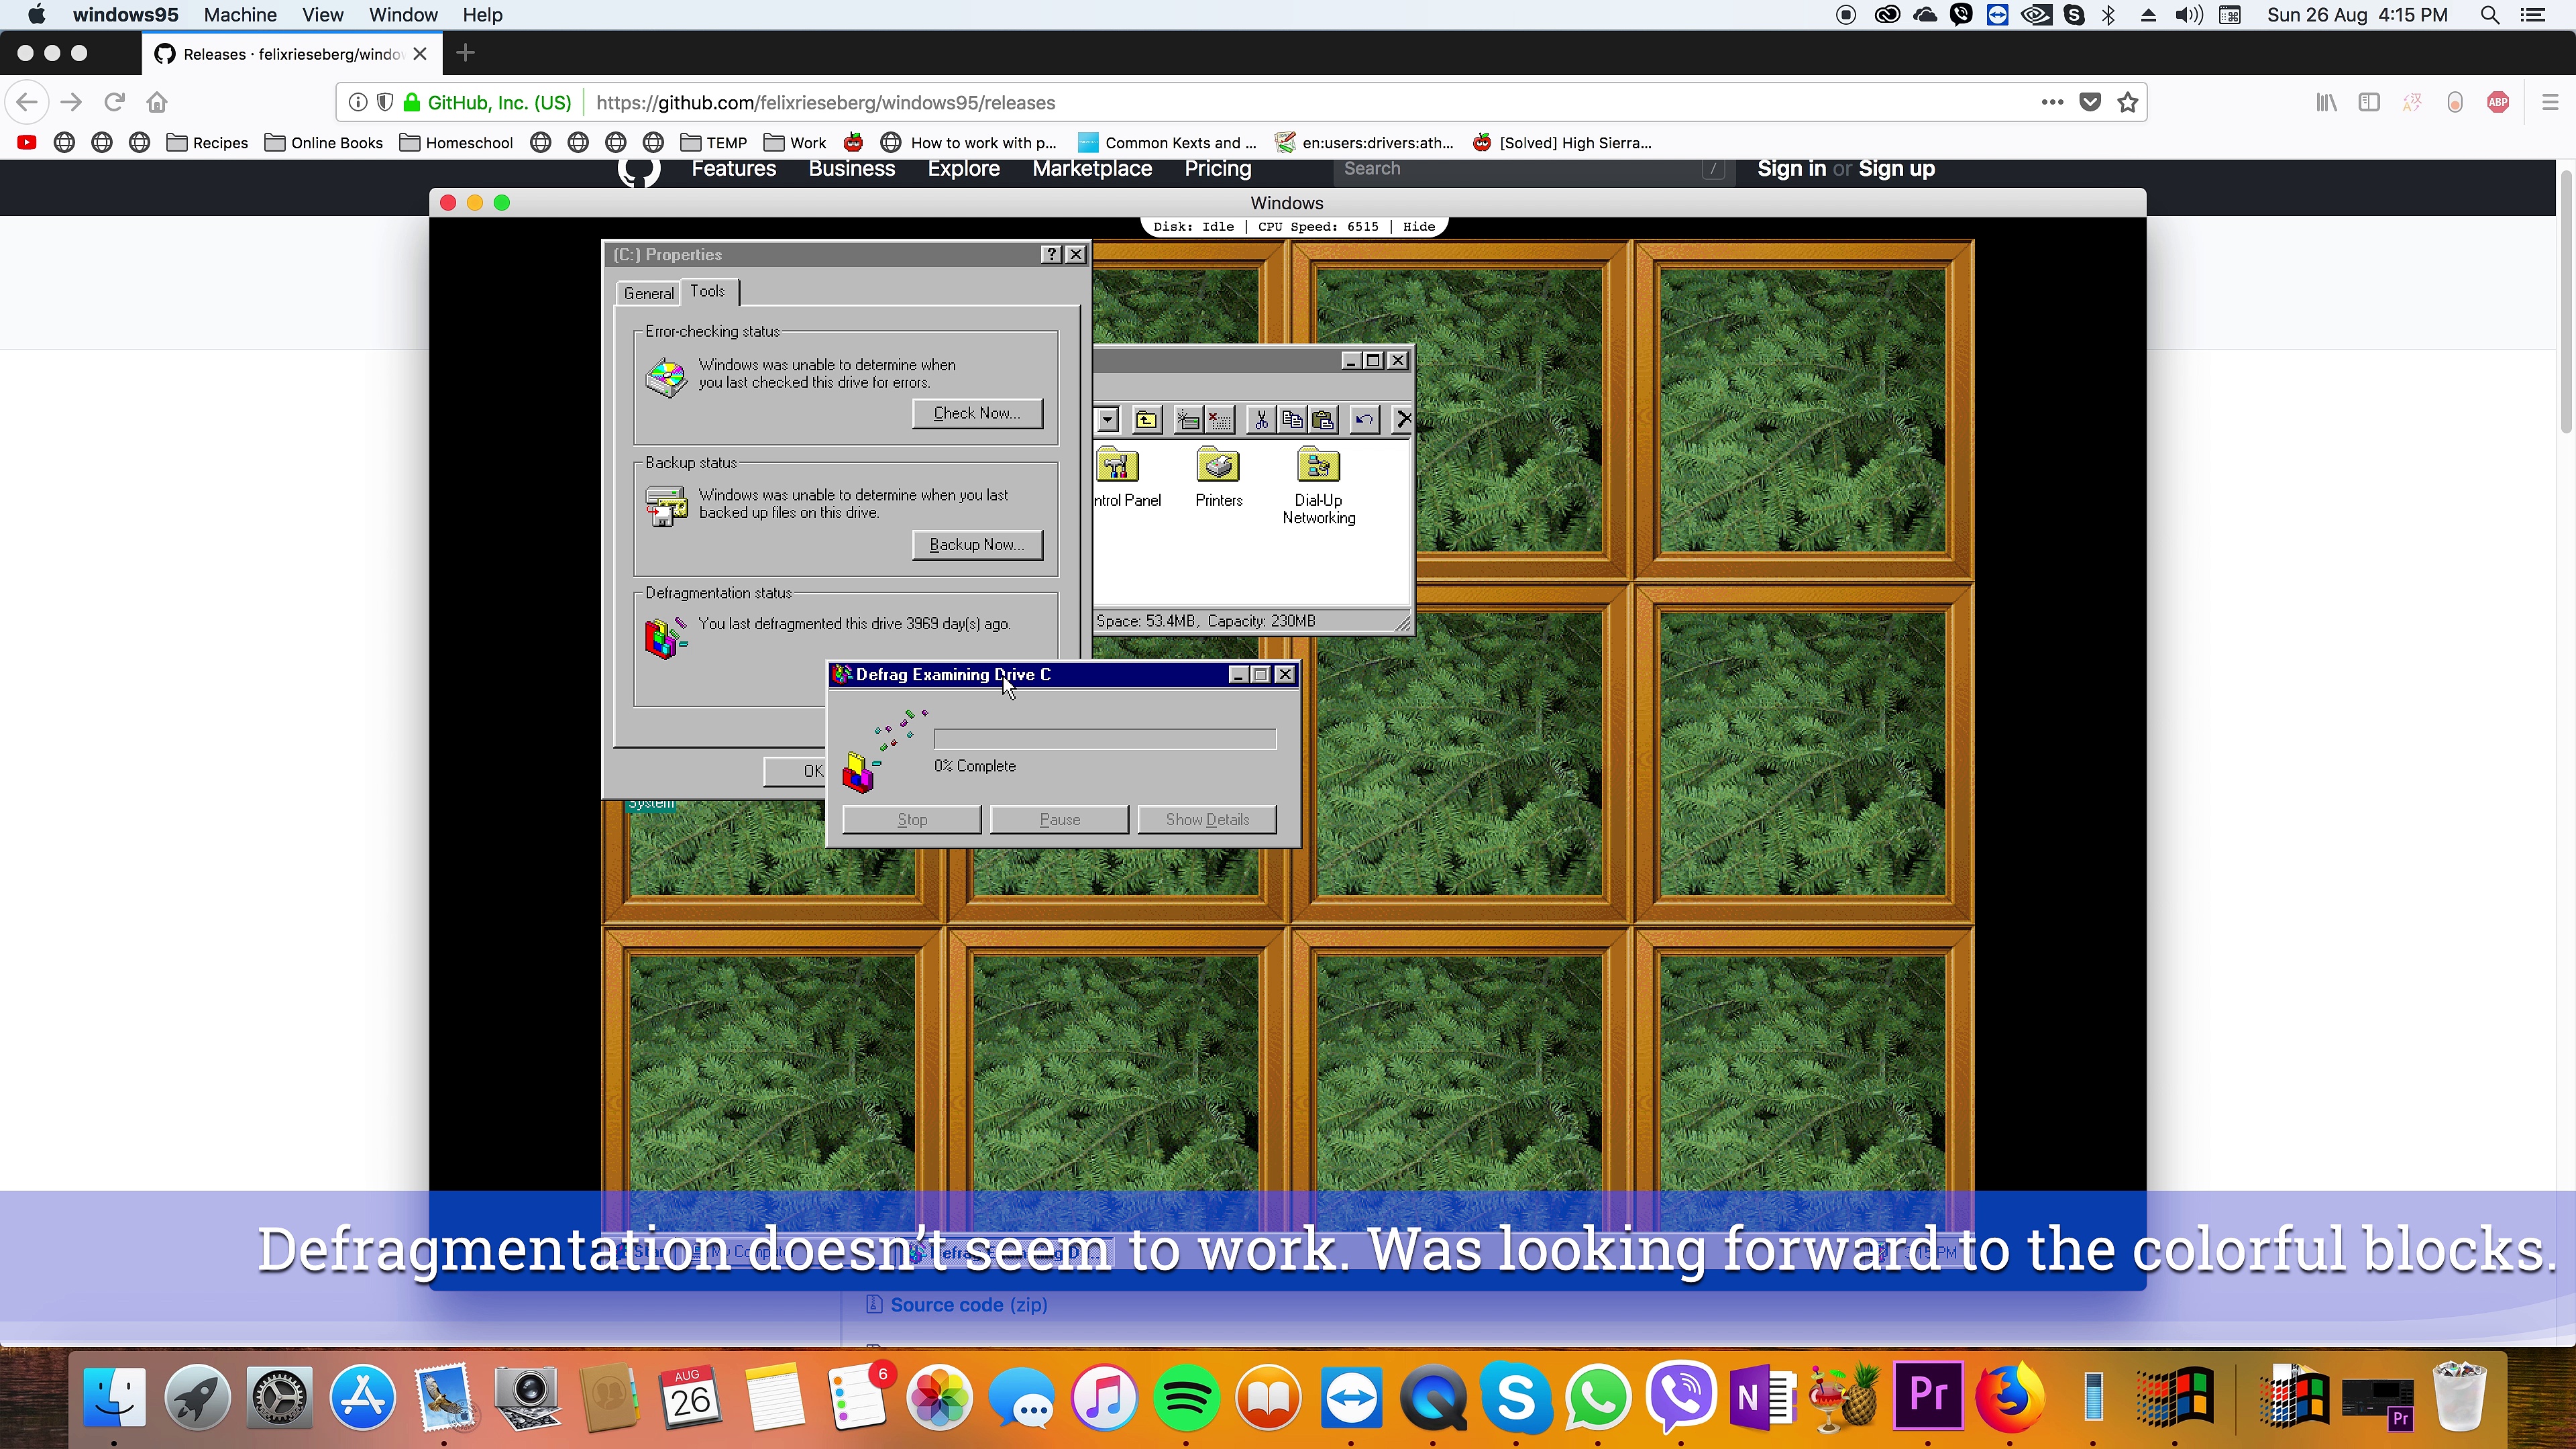Open Spotlight search in menu bar

(x=2490, y=15)
